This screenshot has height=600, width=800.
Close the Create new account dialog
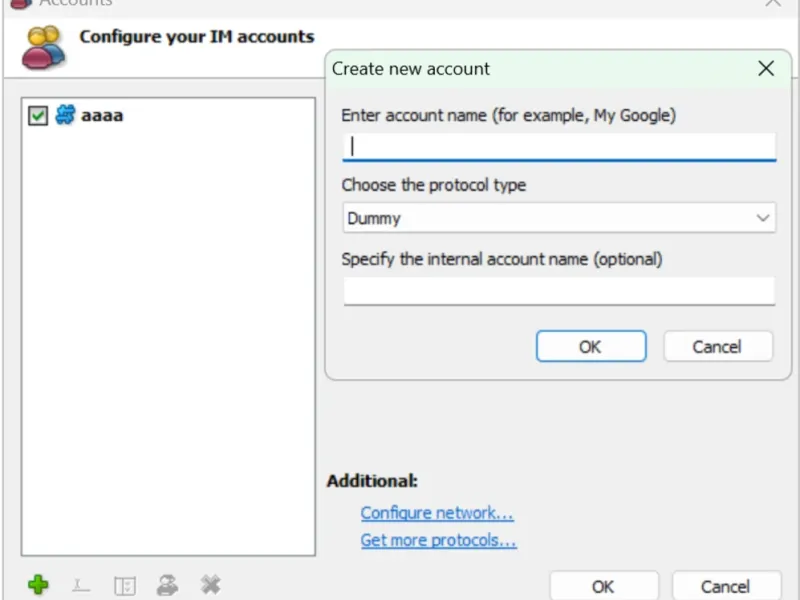(766, 68)
